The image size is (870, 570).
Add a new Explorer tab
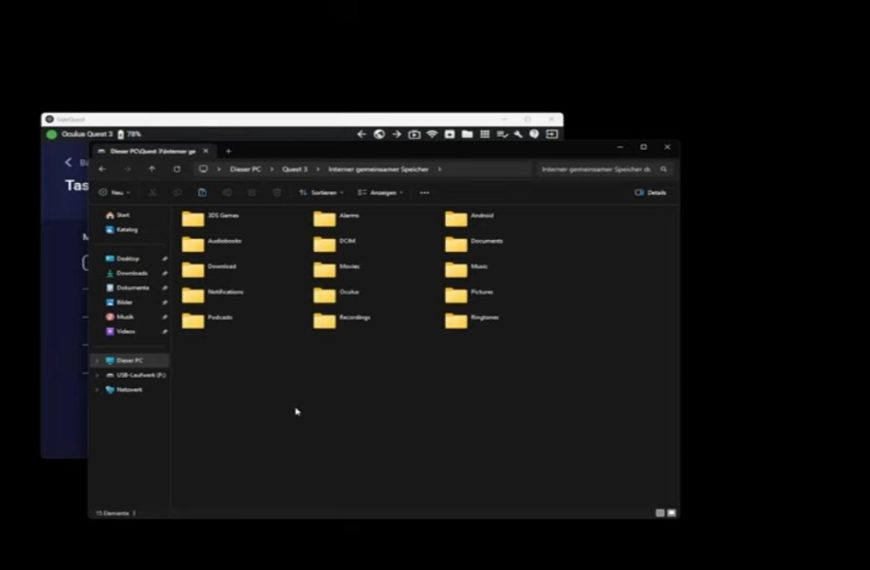(228, 151)
